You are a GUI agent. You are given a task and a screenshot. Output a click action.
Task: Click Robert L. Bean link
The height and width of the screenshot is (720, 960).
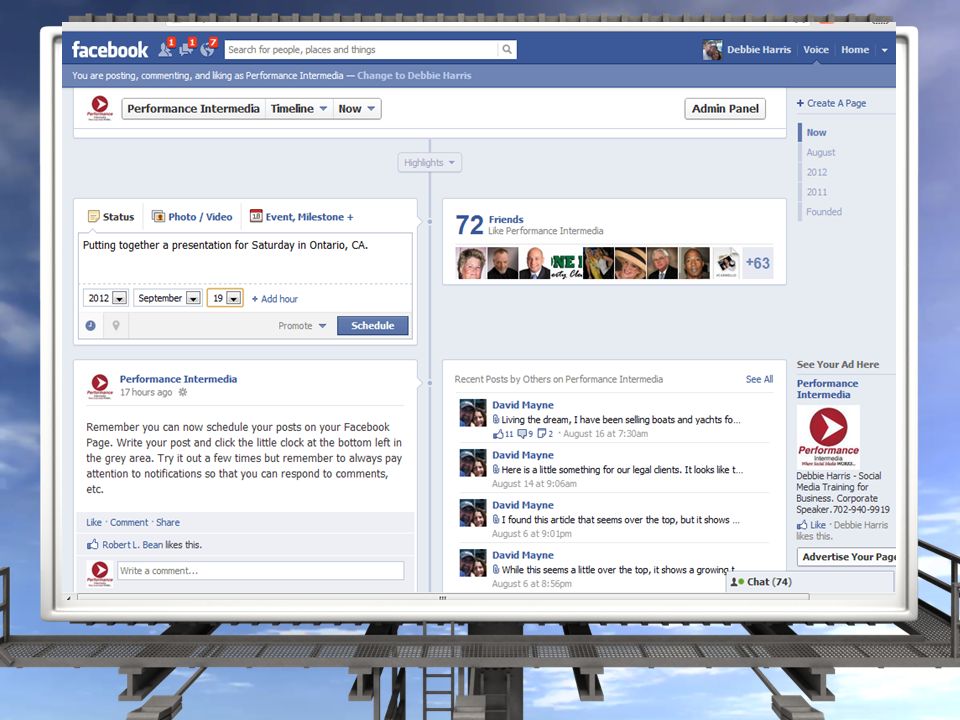tap(132, 544)
